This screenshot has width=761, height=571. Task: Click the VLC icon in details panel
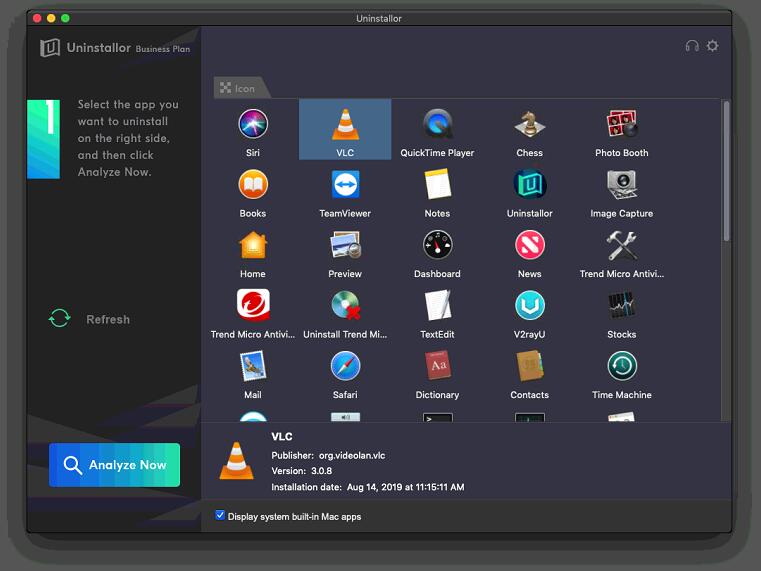[x=236, y=461]
